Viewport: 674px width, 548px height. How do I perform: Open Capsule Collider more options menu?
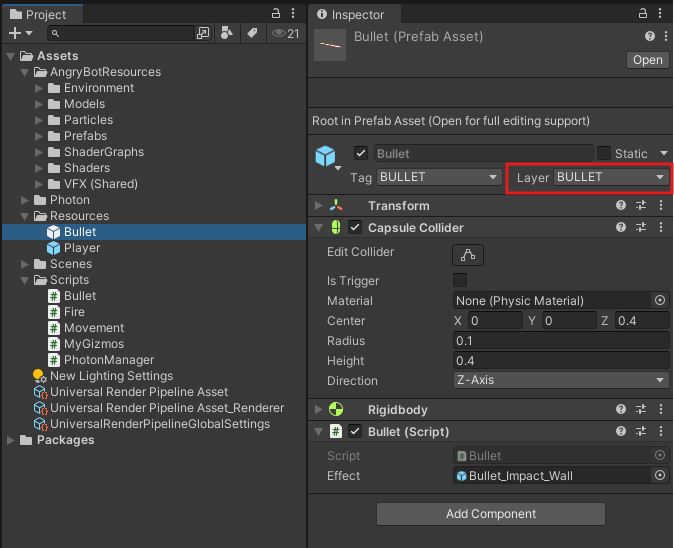[661, 227]
